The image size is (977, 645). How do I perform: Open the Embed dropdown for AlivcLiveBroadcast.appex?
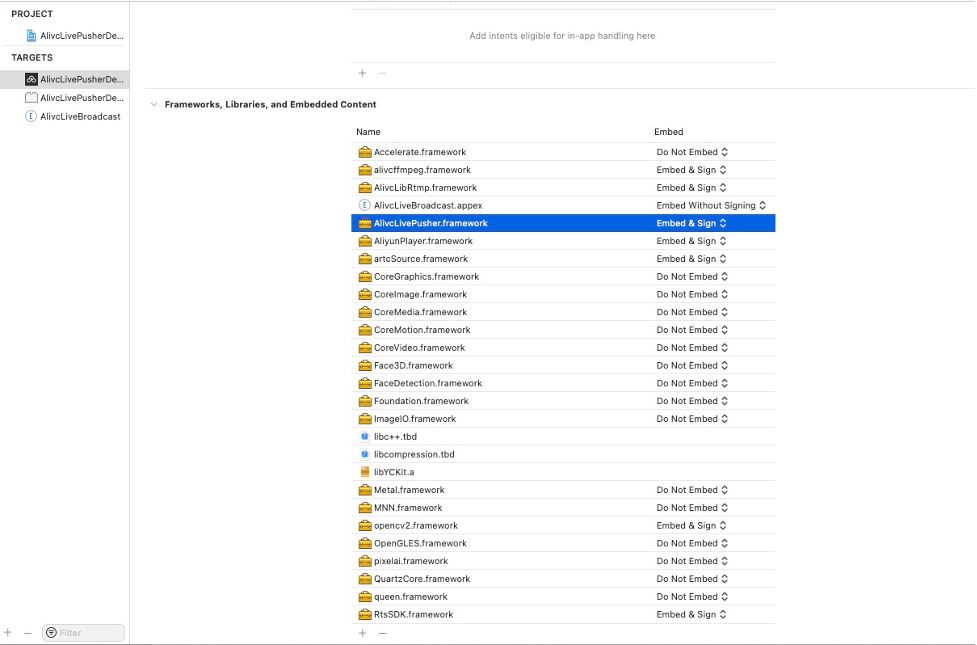[712, 206]
